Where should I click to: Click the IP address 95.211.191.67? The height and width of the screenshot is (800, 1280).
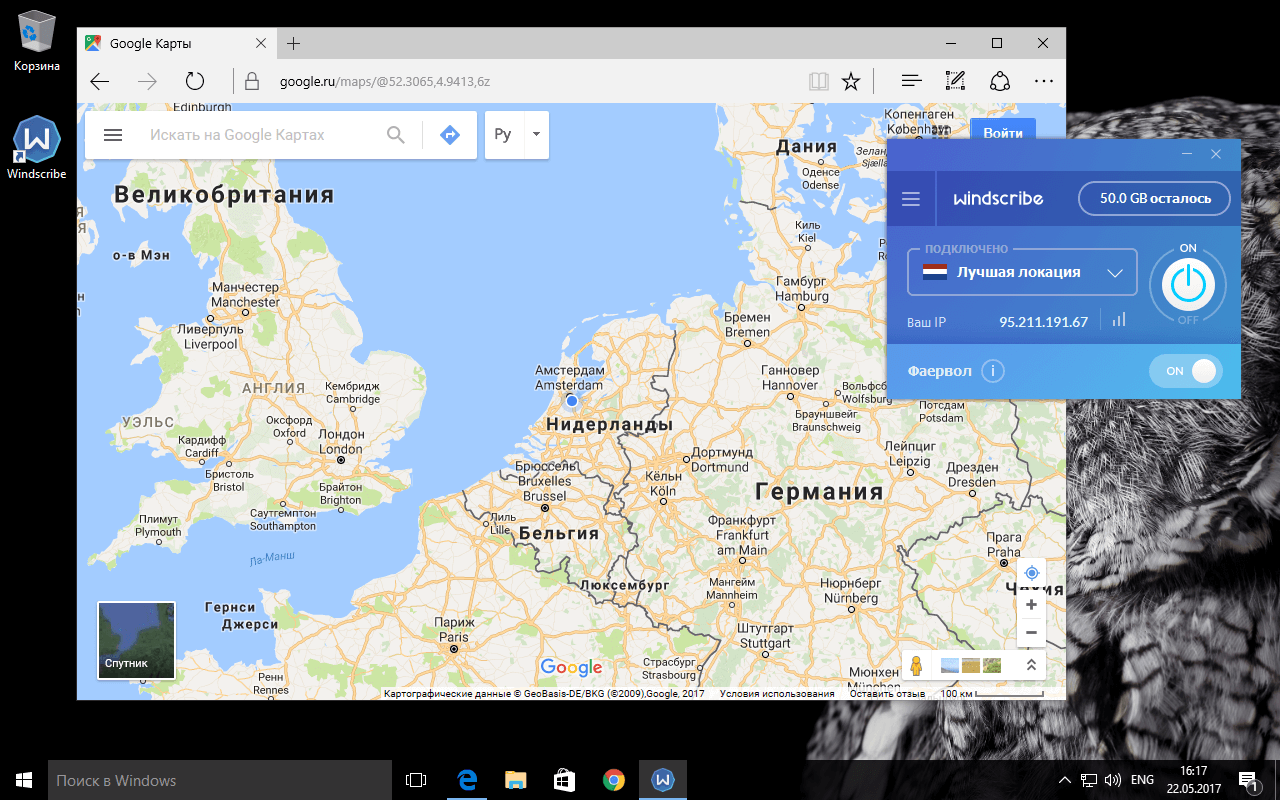1043,322
